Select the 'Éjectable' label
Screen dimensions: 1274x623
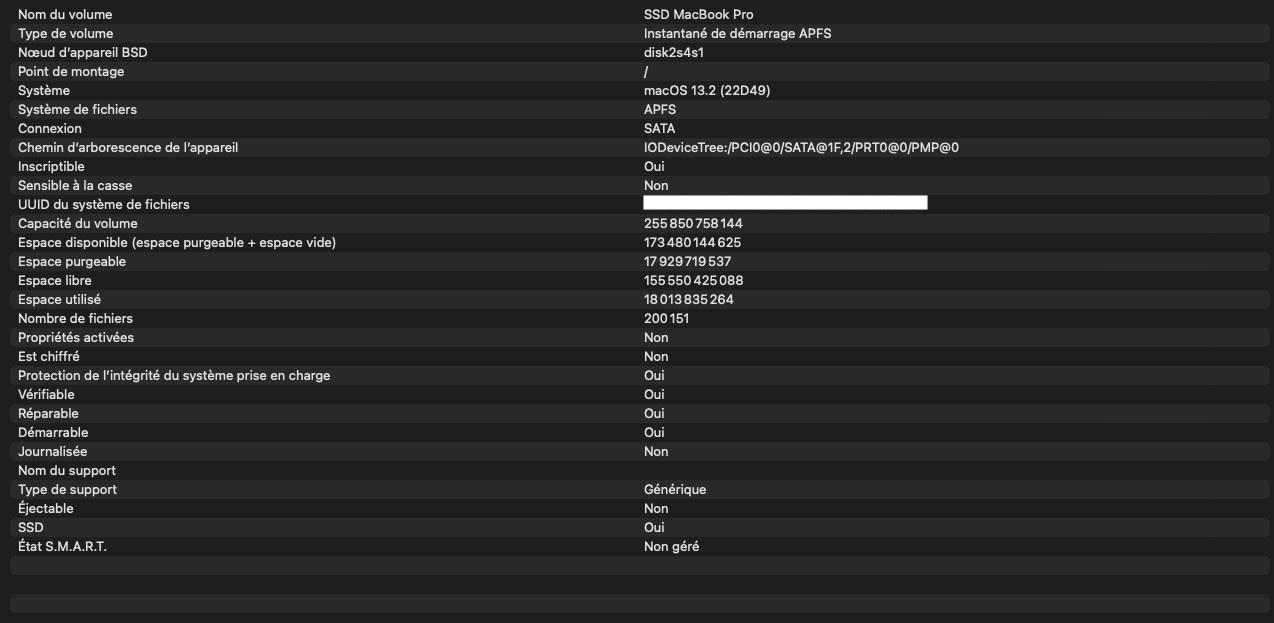[46, 509]
